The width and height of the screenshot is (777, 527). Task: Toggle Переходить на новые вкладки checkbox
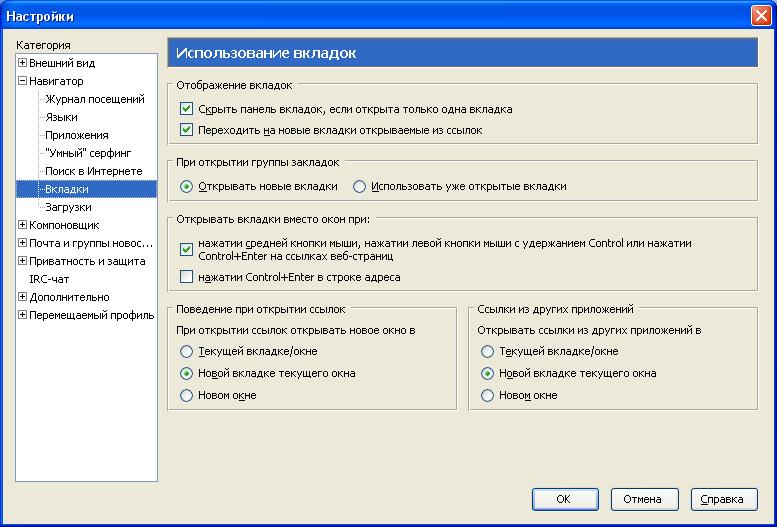186,130
